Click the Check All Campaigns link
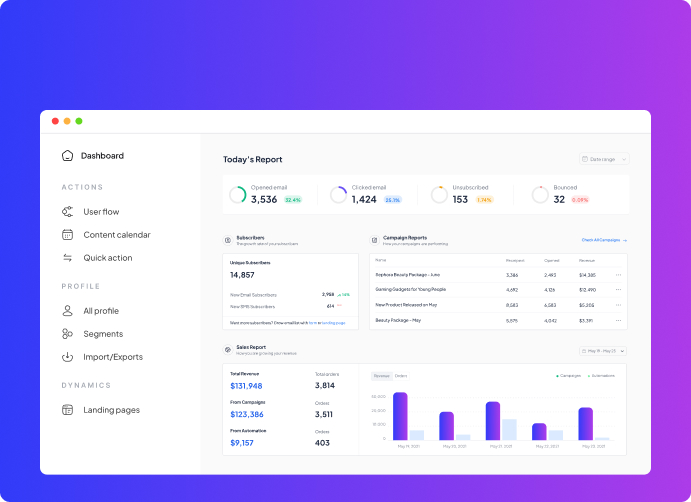Screen dimensions: 691x502 (603, 240)
